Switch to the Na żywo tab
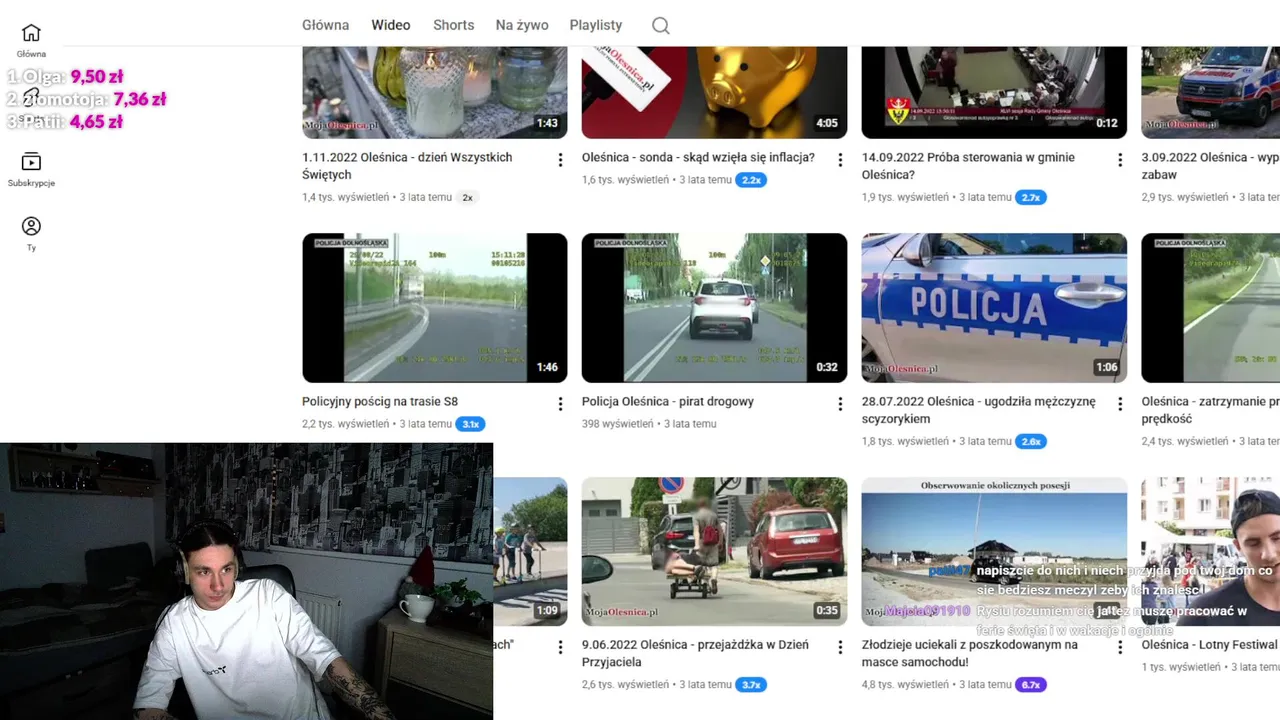1280x720 pixels. pyautogui.click(x=522, y=25)
